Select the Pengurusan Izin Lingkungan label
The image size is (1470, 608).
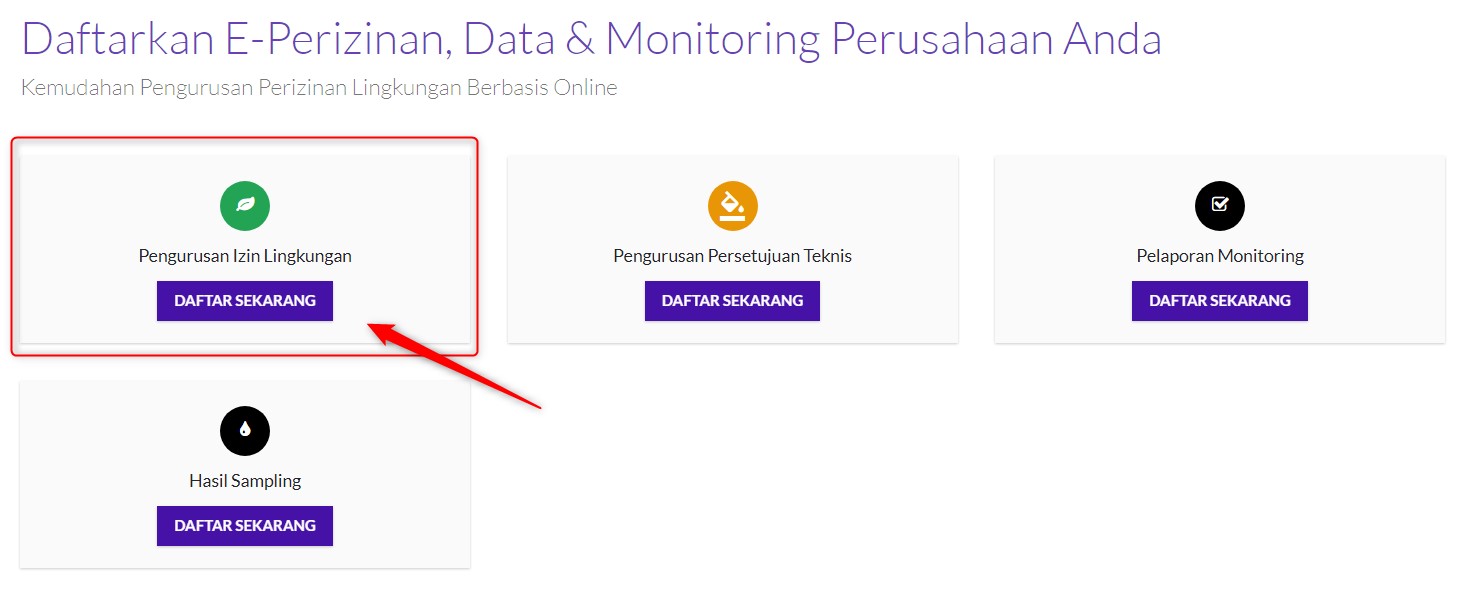click(245, 256)
